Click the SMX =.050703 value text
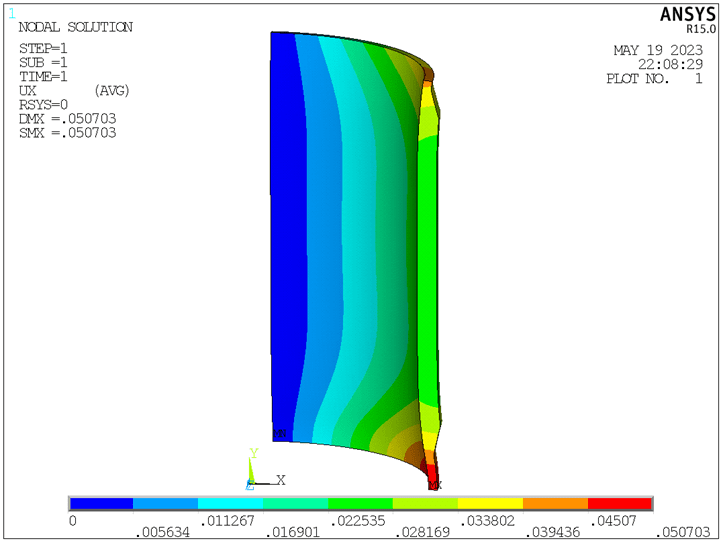The width and height of the screenshot is (723, 543). pos(67,133)
